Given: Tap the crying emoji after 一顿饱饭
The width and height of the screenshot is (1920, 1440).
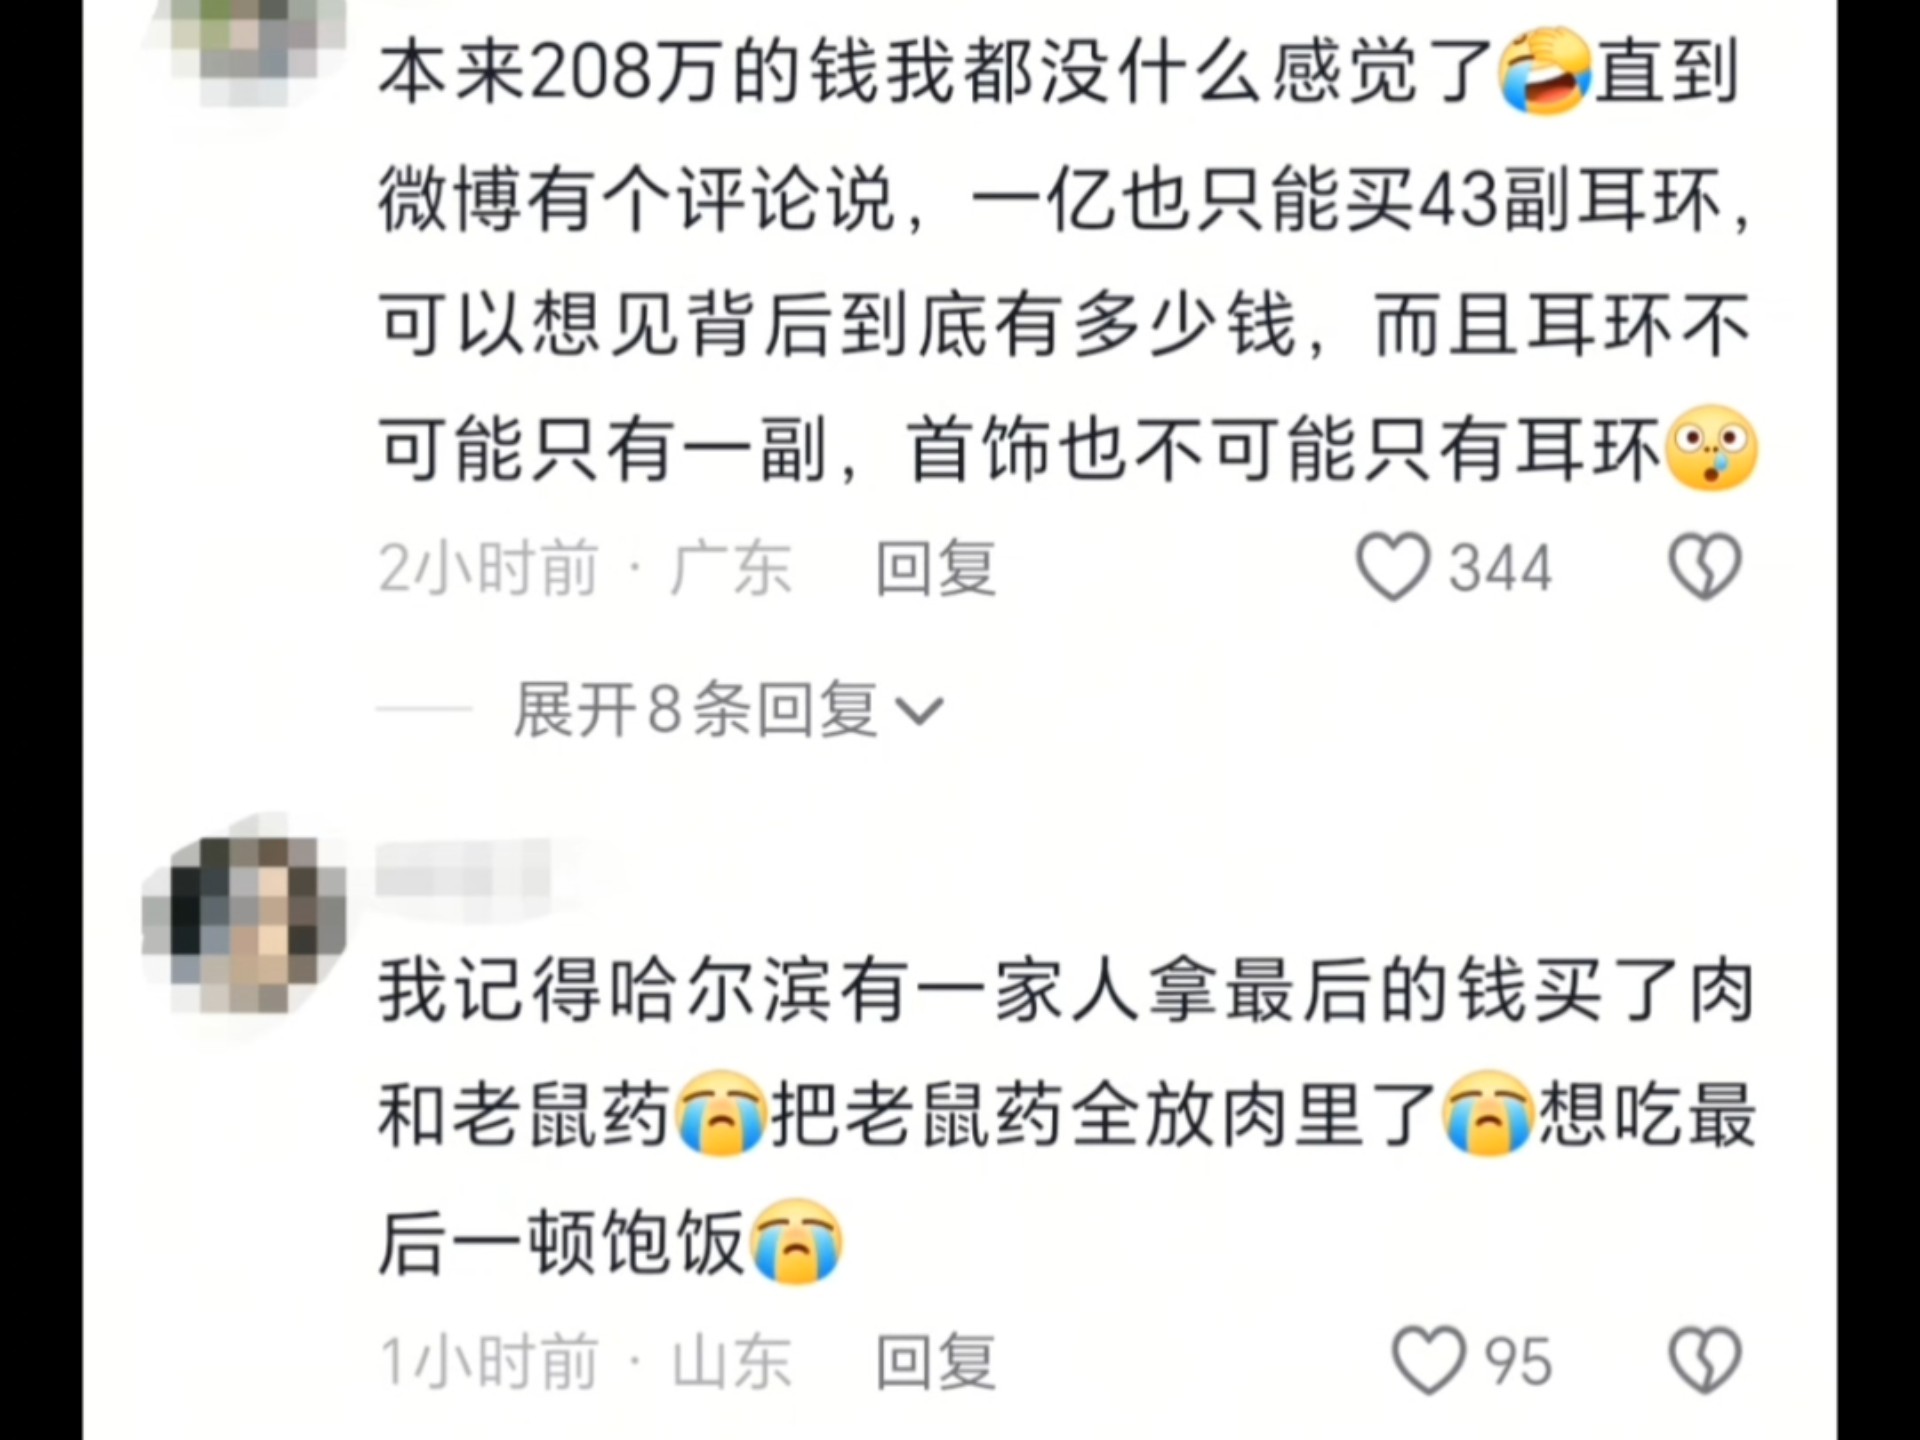Looking at the screenshot, I should click(797, 1240).
